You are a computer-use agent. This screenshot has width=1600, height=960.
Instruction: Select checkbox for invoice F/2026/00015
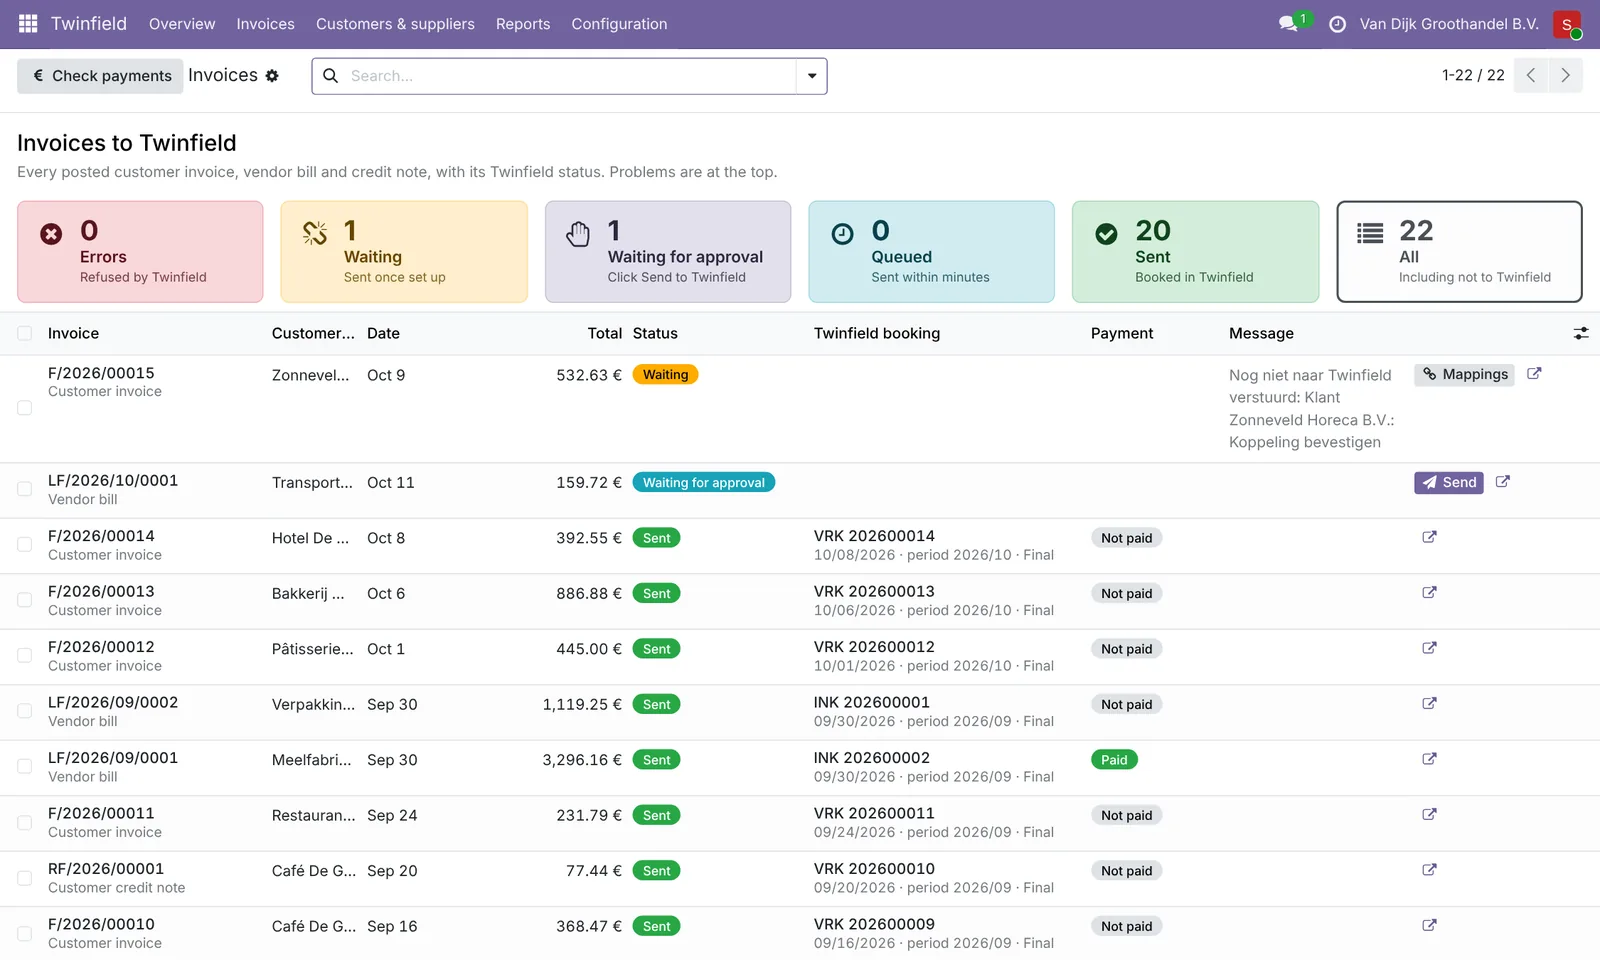point(25,408)
